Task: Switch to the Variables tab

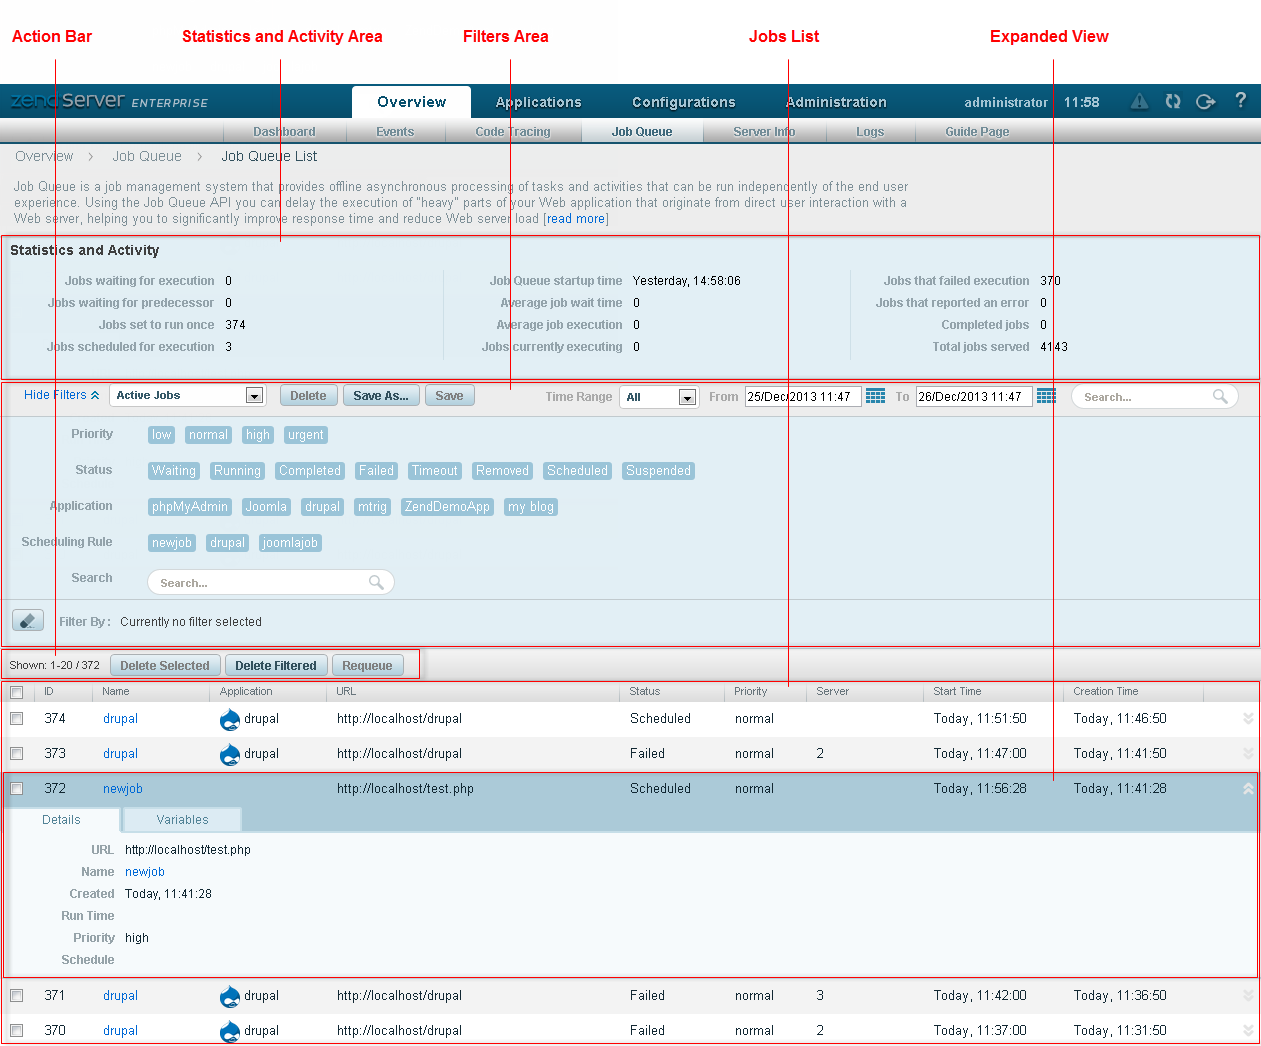Action: [182, 820]
